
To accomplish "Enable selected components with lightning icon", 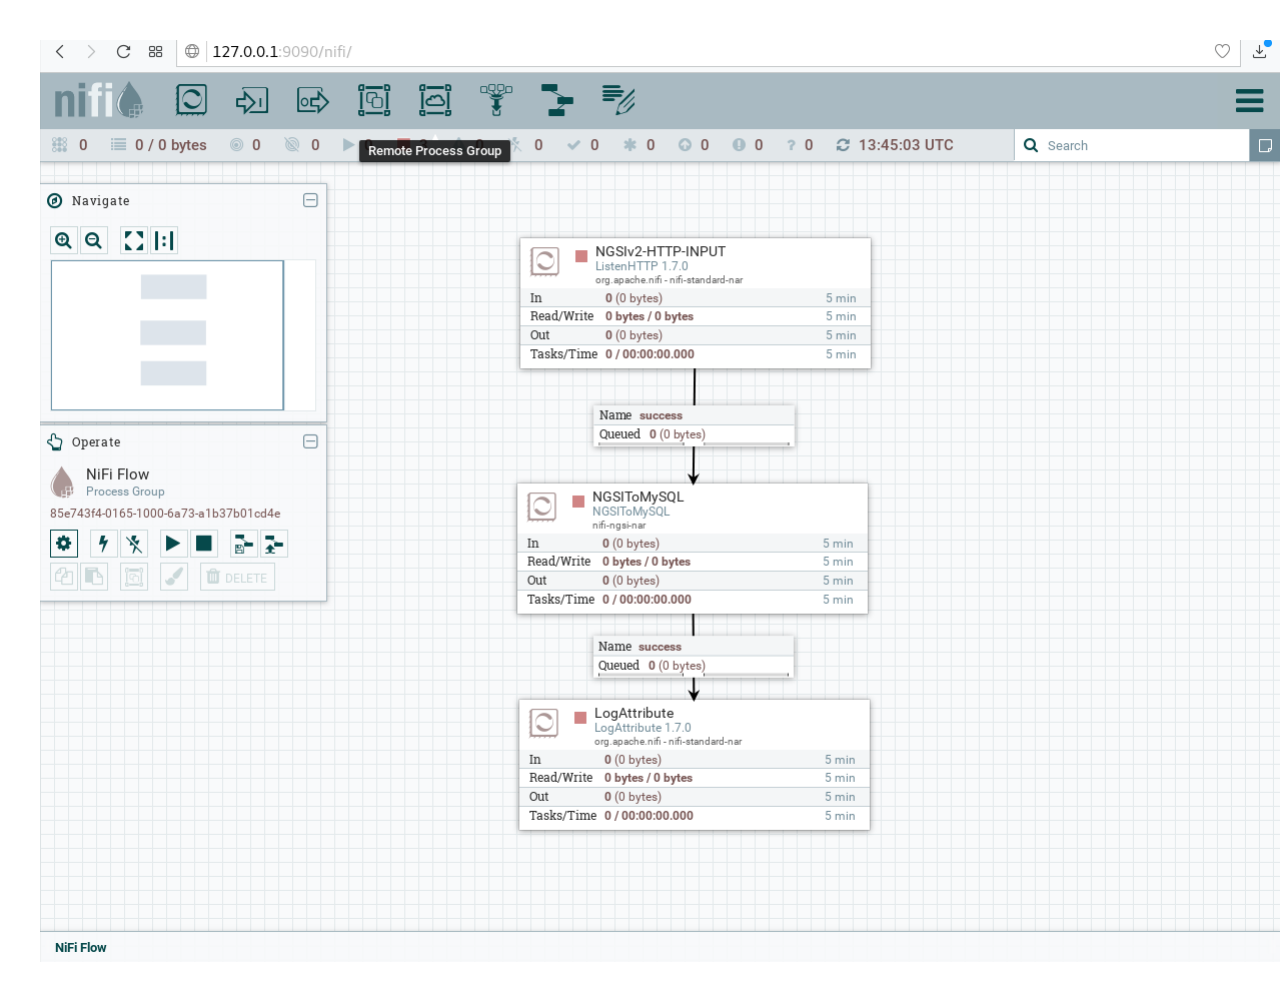I will pyautogui.click(x=104, y=543).
